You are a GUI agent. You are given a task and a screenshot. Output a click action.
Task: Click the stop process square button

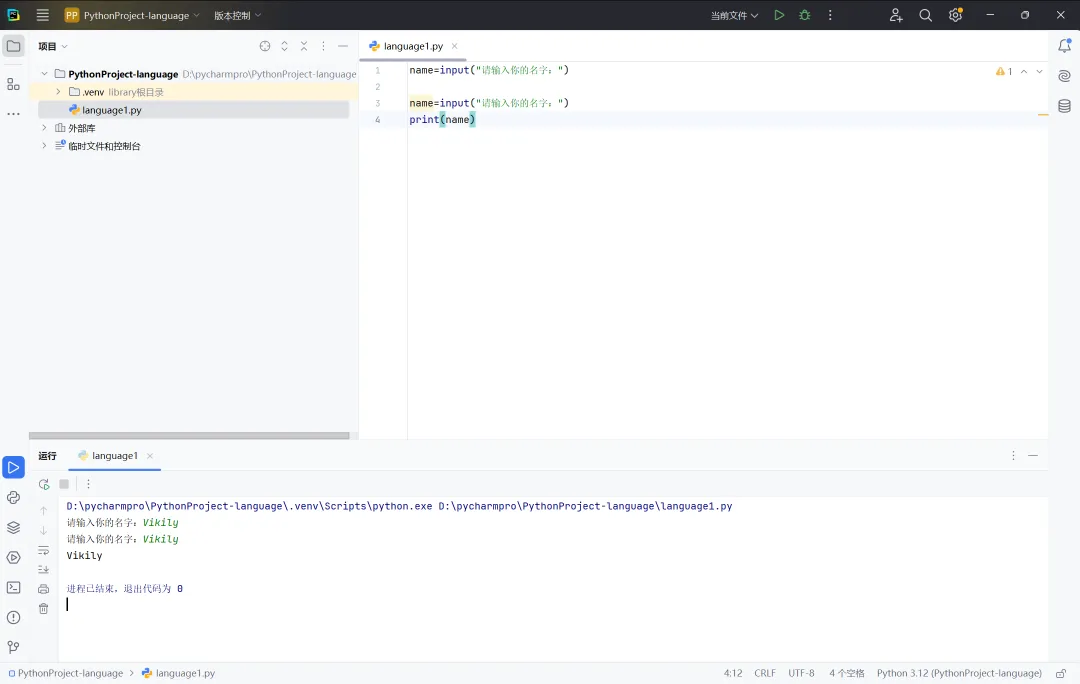coord(64,484)
